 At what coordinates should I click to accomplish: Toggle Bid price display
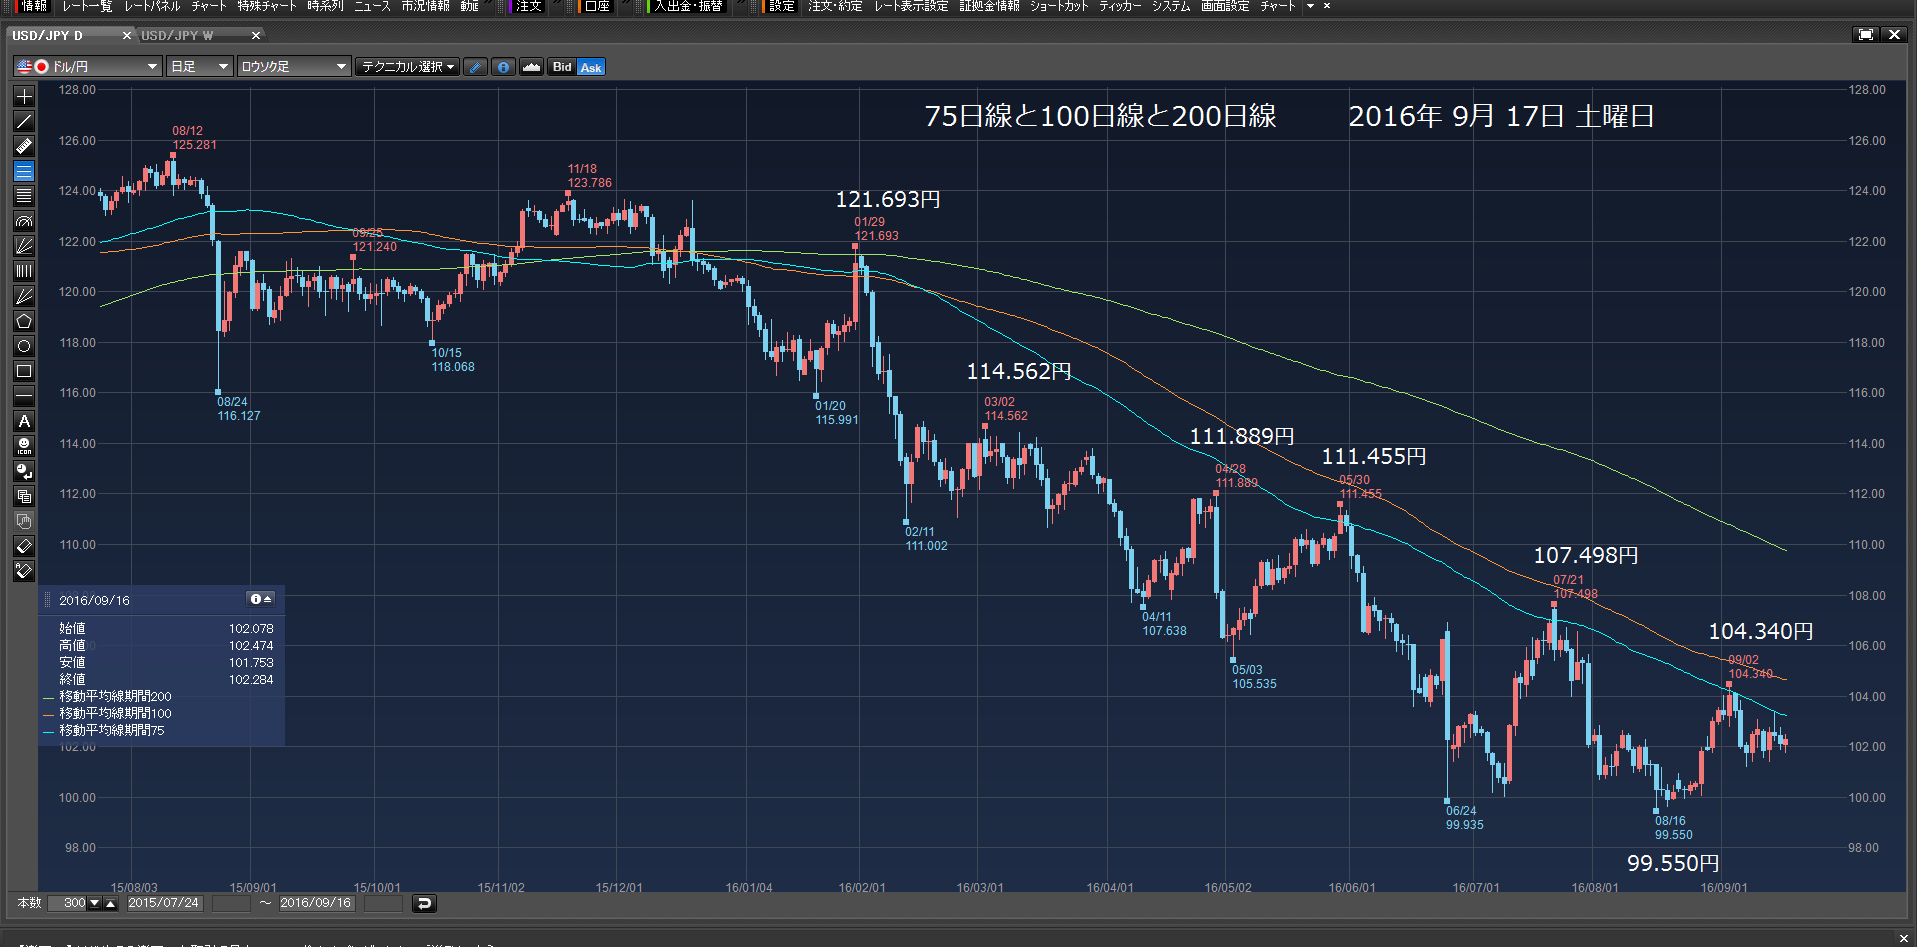pyautogui.click(x=562, y=67)
